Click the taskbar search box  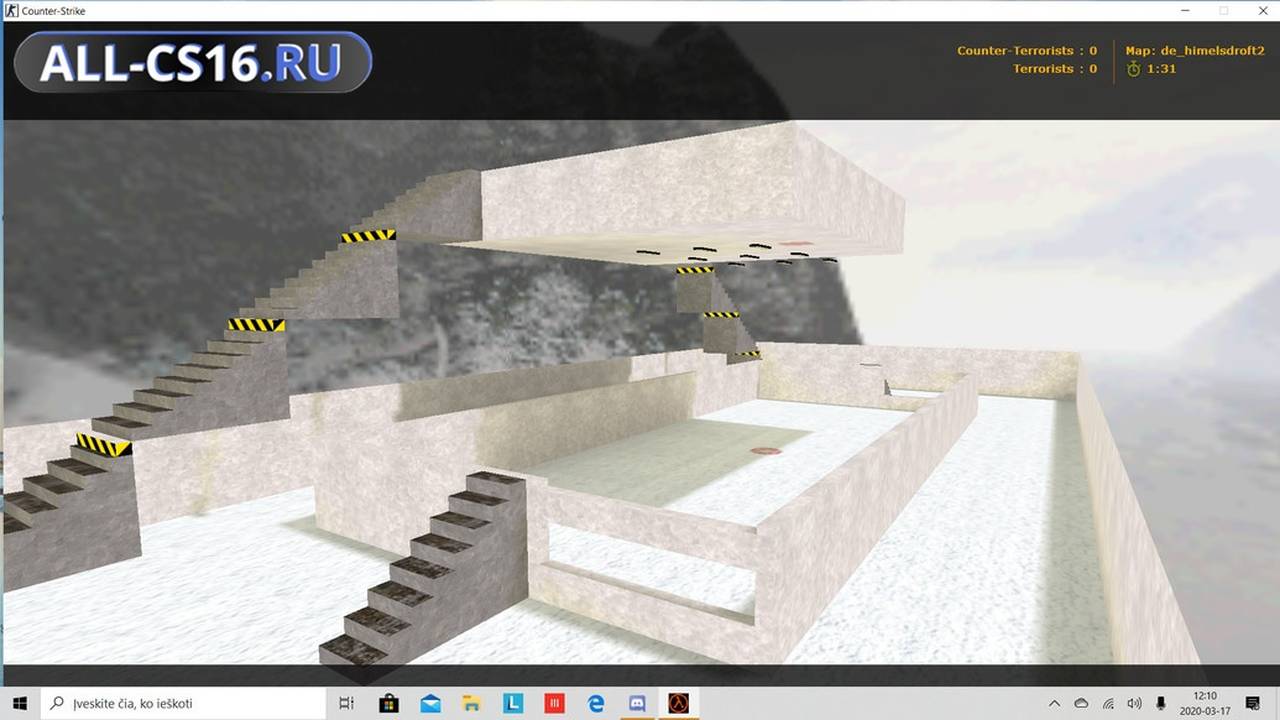184,703
